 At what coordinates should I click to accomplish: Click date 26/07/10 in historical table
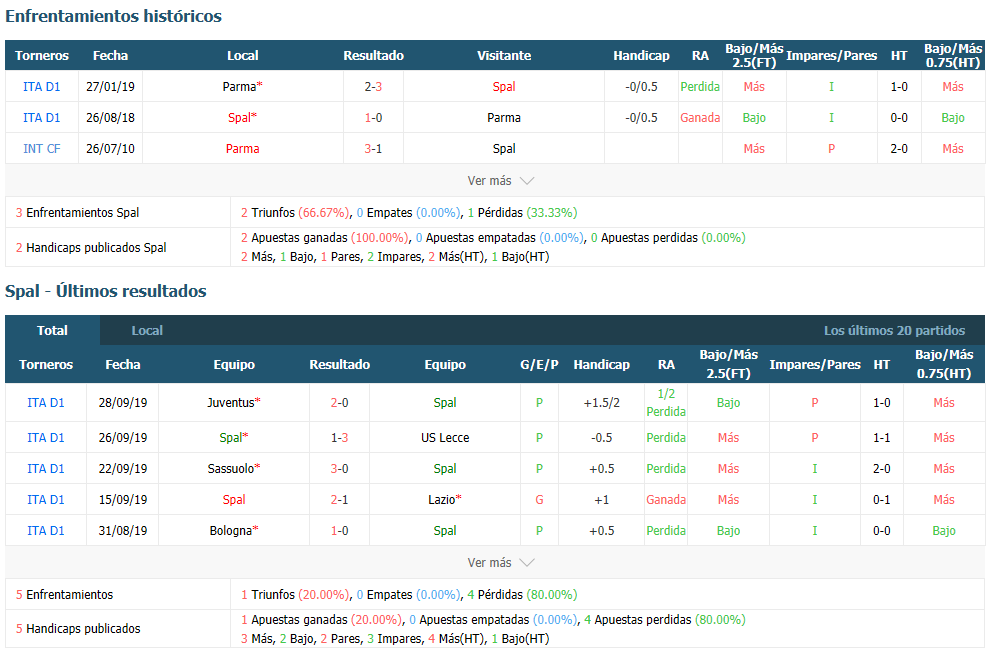pos(110,149)
